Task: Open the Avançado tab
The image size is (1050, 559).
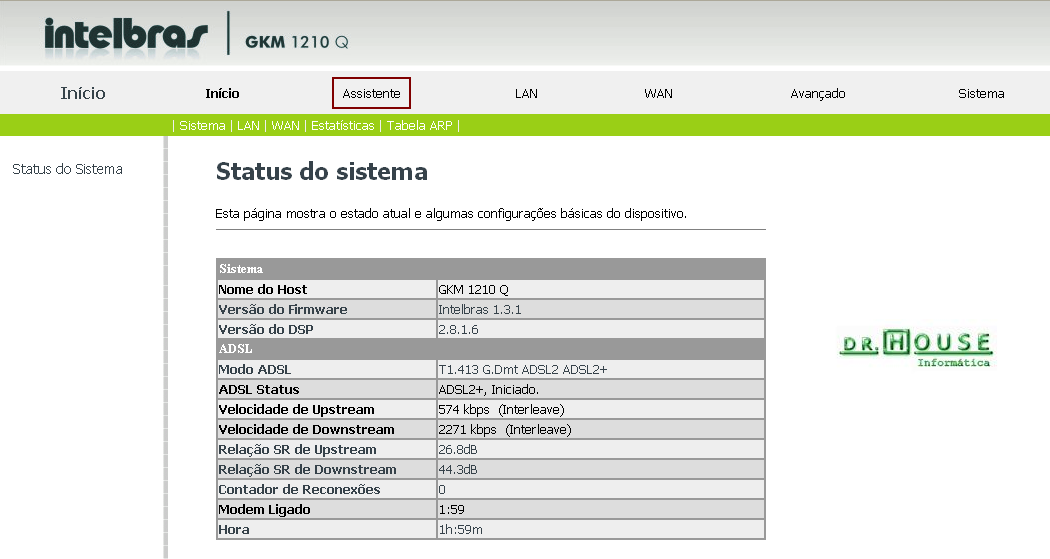Action: pyautogui.click(x=818, y=94)
